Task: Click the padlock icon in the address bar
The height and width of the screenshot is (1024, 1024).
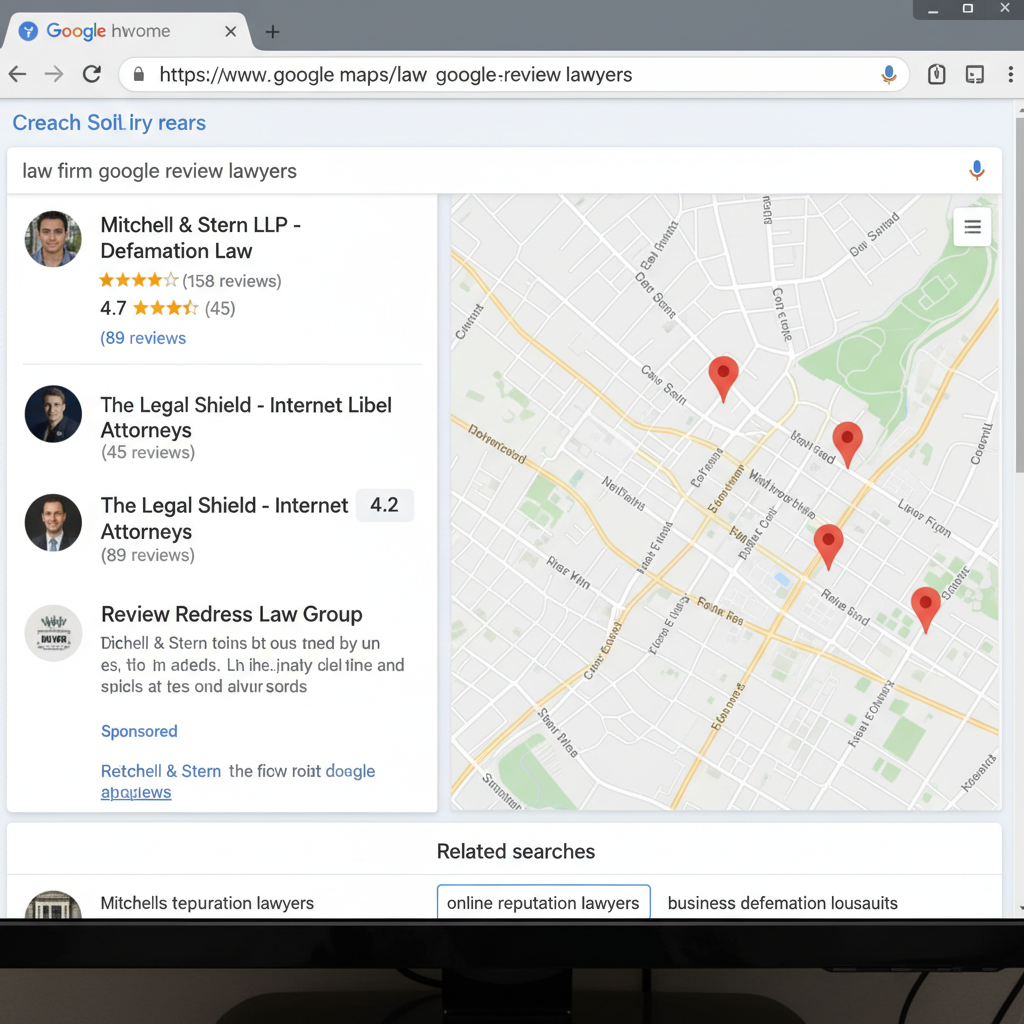Action: 138,74
